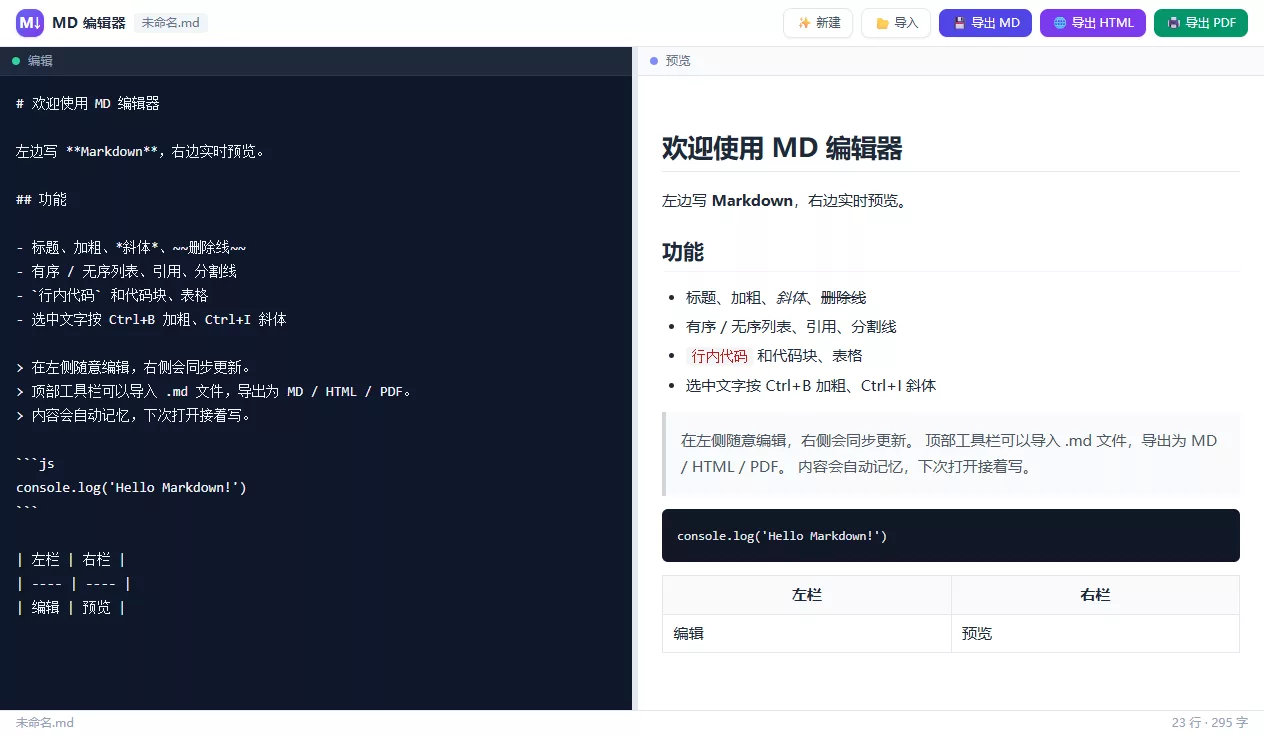Click the MD editor logo icon
This screenshot has height=735, width=1264.
click(30, 23)
